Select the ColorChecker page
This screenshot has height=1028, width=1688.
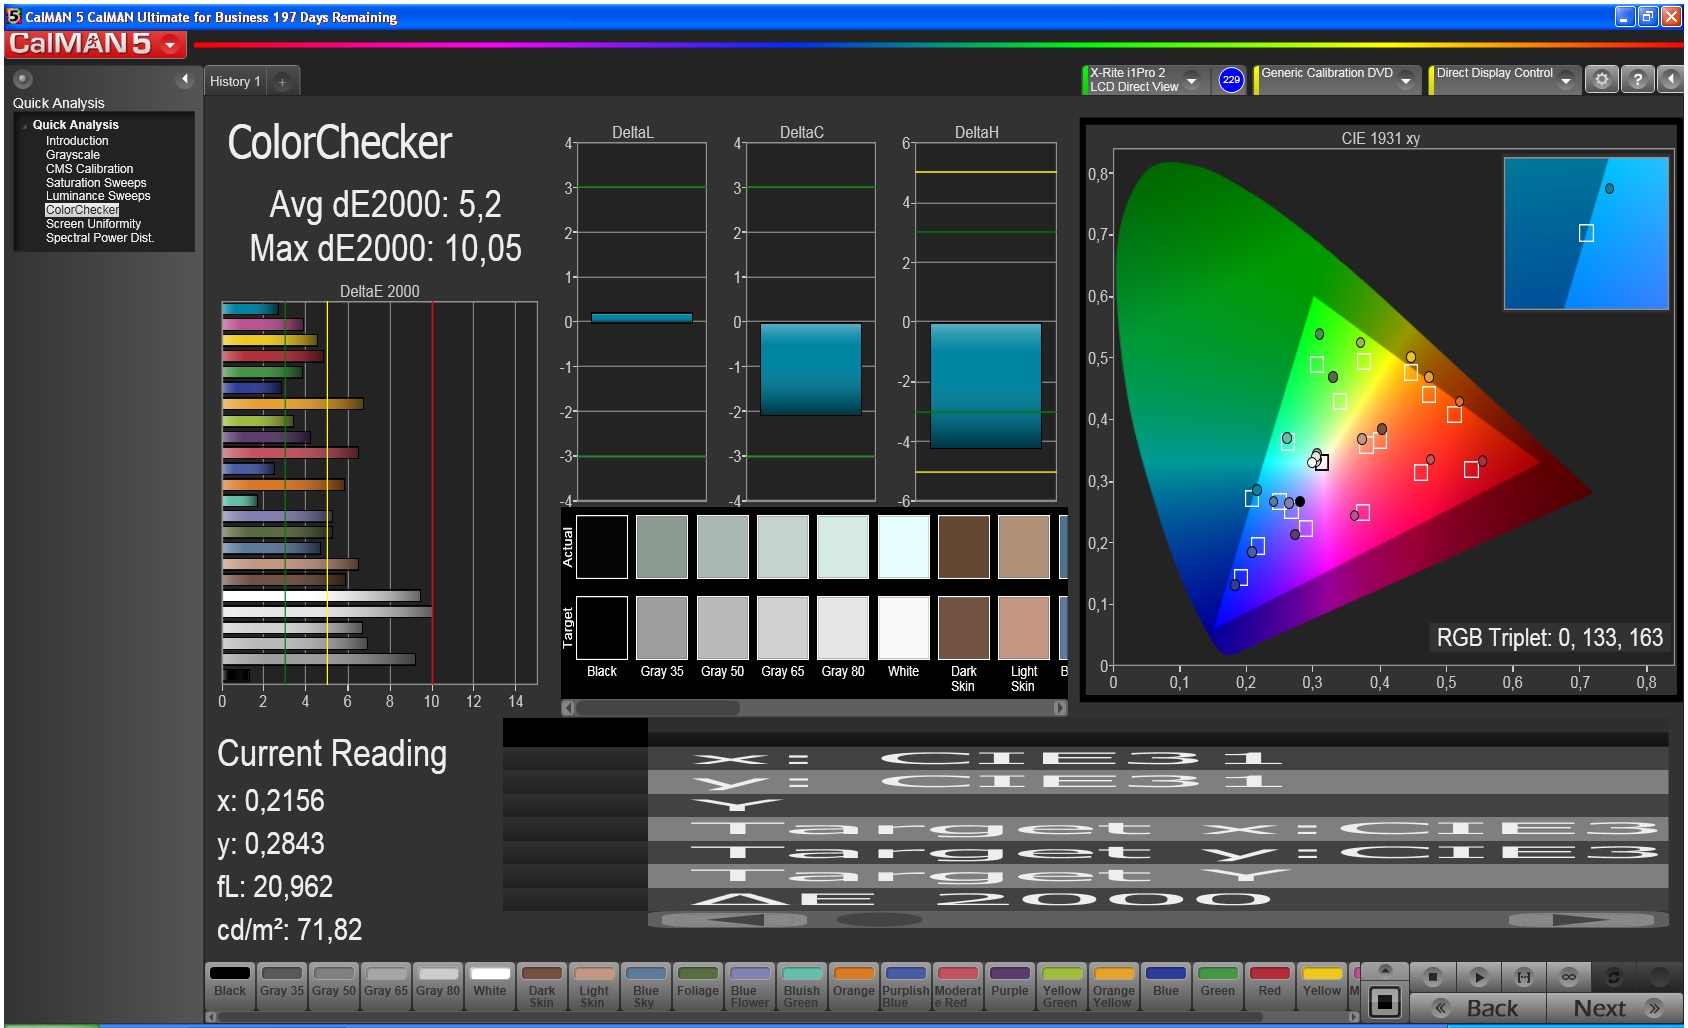click(82, 210)
